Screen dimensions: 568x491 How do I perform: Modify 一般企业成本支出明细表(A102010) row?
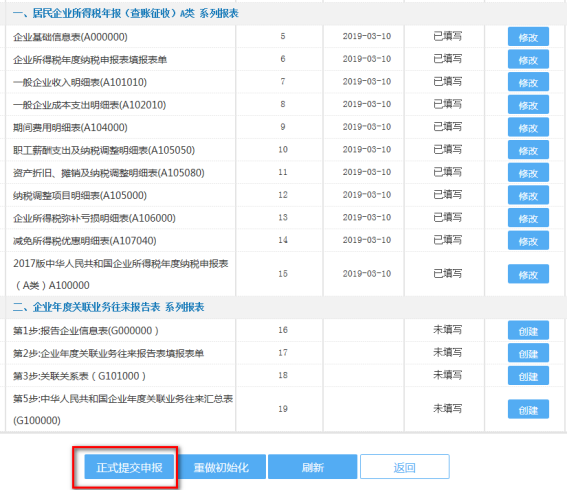528,105
